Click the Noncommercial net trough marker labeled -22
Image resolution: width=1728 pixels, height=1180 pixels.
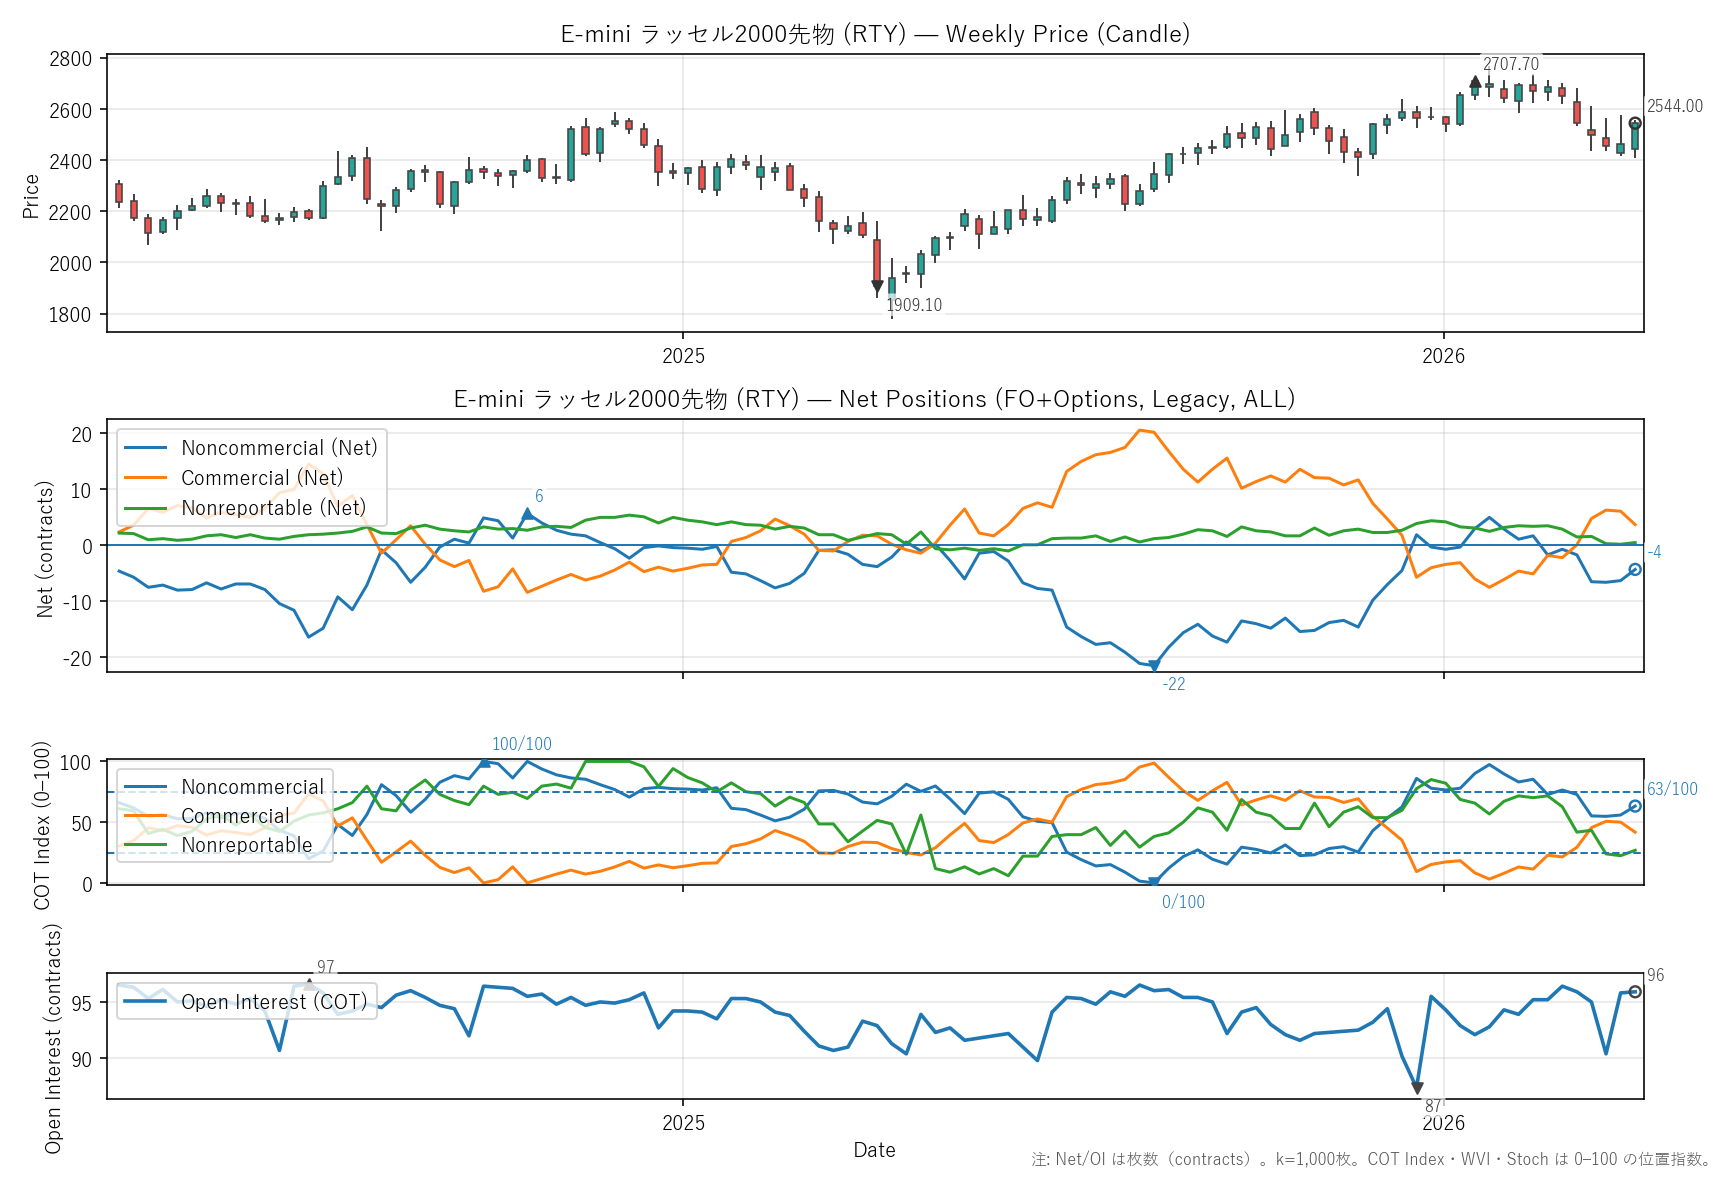(1154, 666)
